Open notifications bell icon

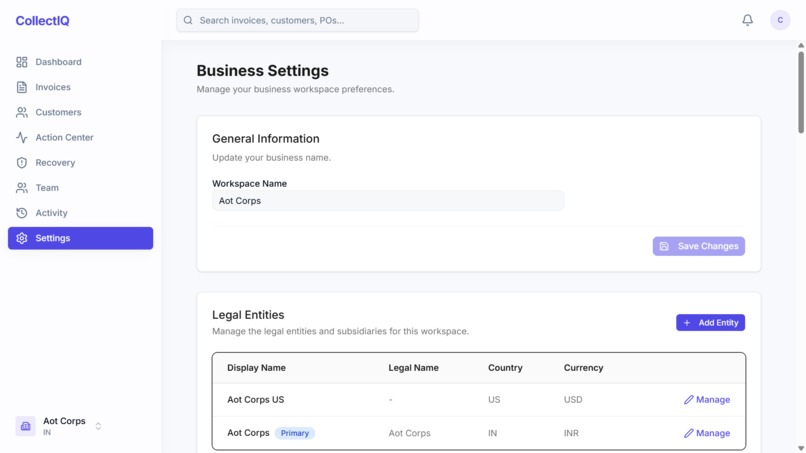(747, 20)
